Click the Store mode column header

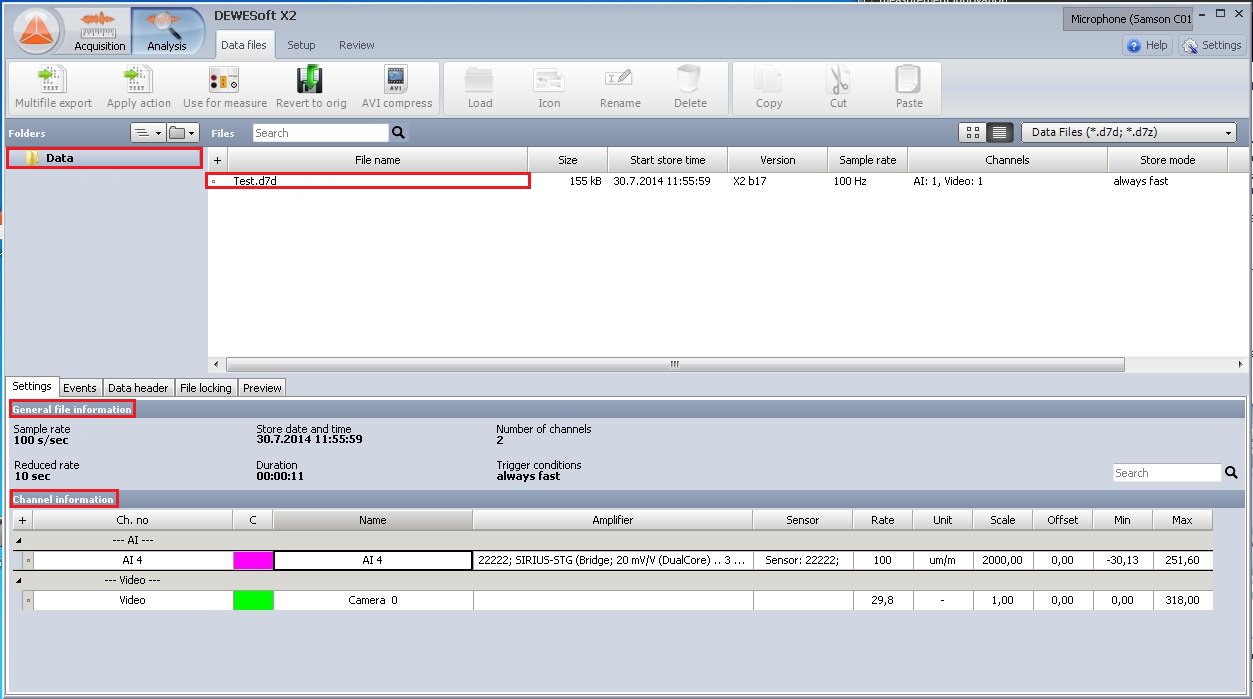click(x=1168, y=160)
